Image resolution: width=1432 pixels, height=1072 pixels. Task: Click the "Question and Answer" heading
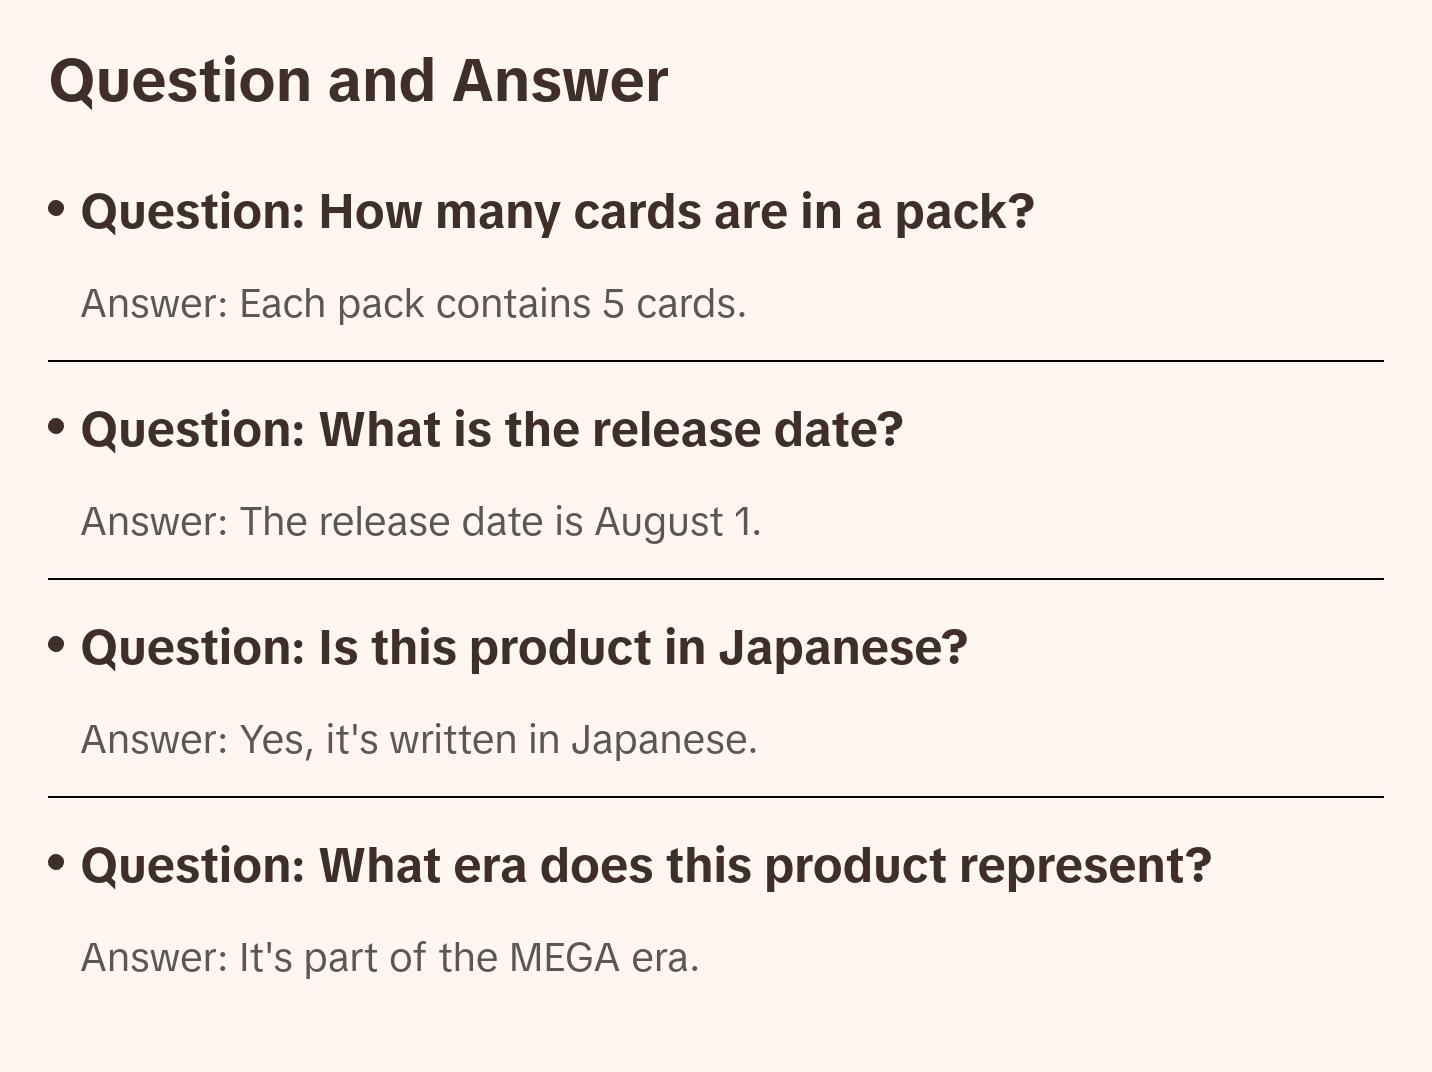pos(358,81)
